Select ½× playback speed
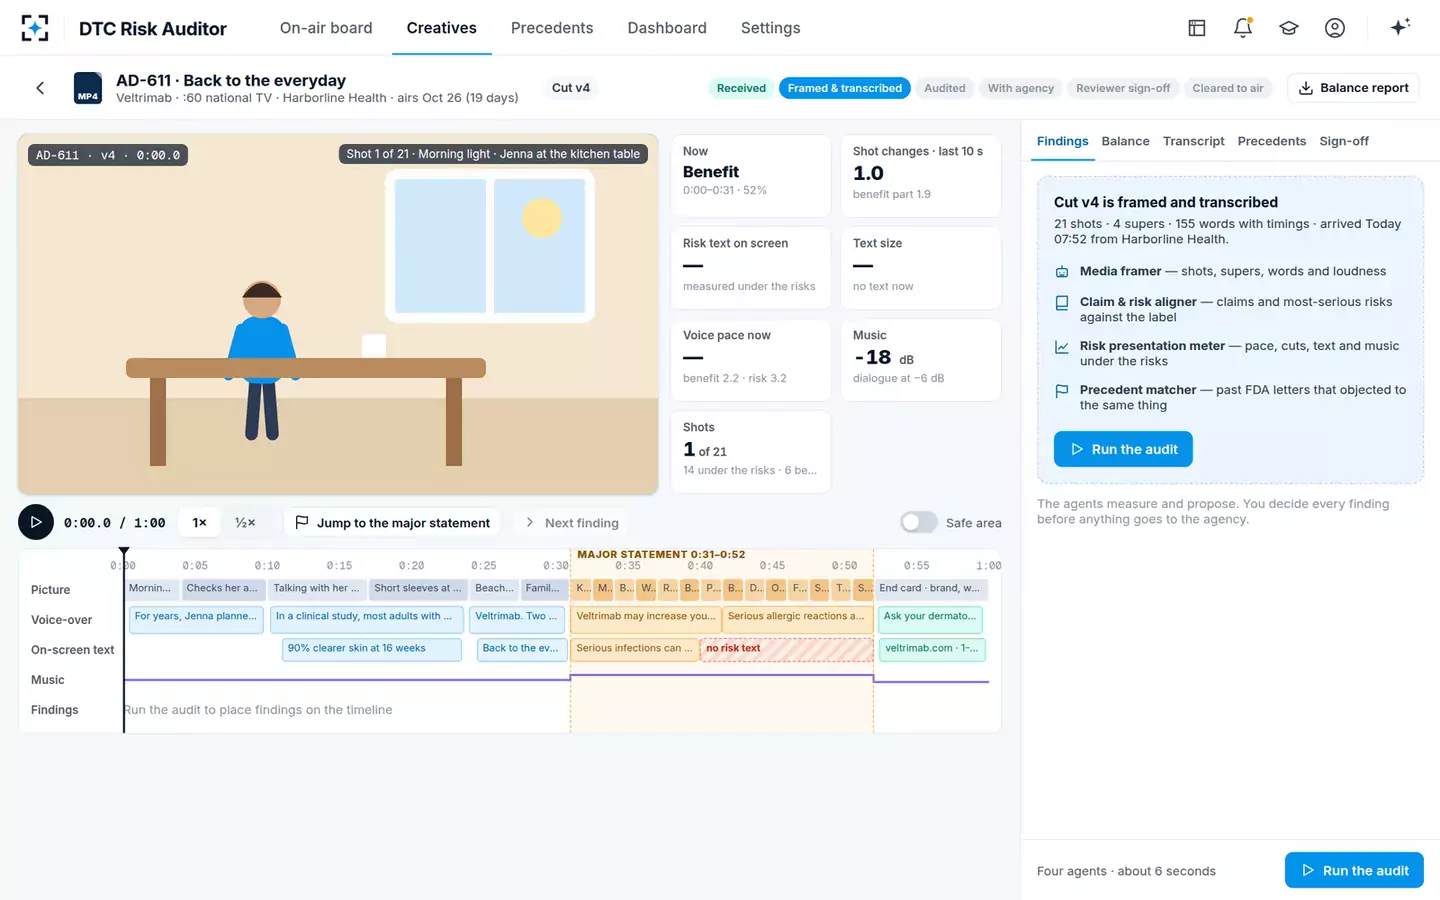 [x=245, y=522]
